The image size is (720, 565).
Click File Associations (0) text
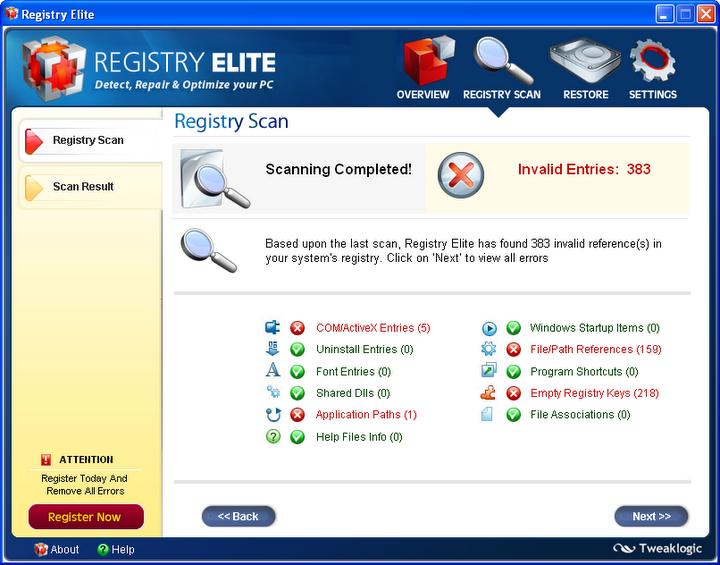pyautogui.click(x=580, y=415)
